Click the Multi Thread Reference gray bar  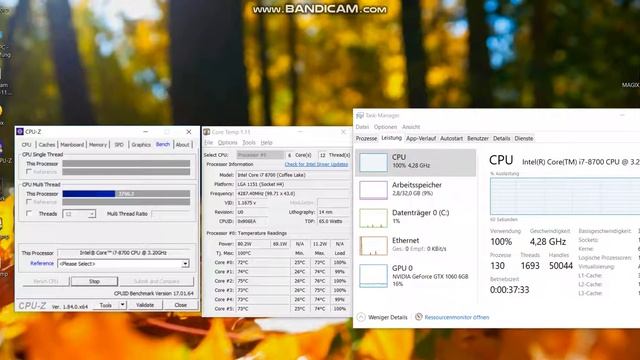click(x=126, y=202)
